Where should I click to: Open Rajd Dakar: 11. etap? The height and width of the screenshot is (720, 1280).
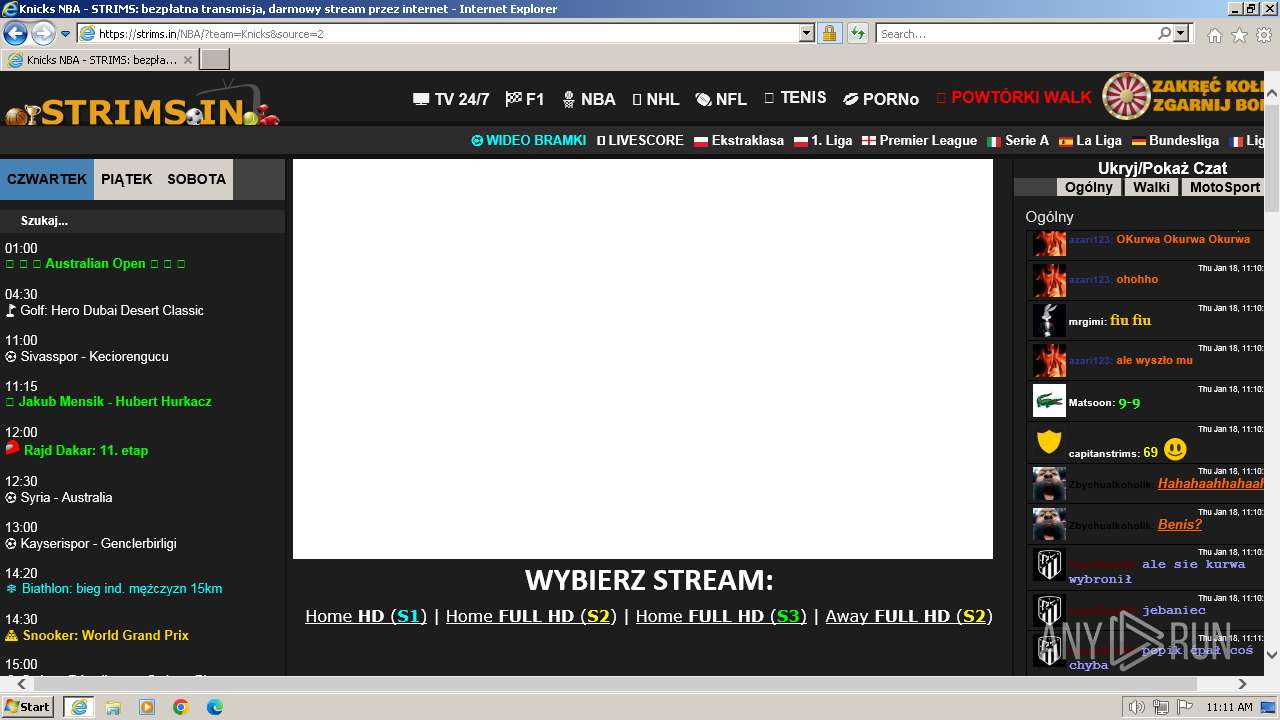tap(77, 450)
